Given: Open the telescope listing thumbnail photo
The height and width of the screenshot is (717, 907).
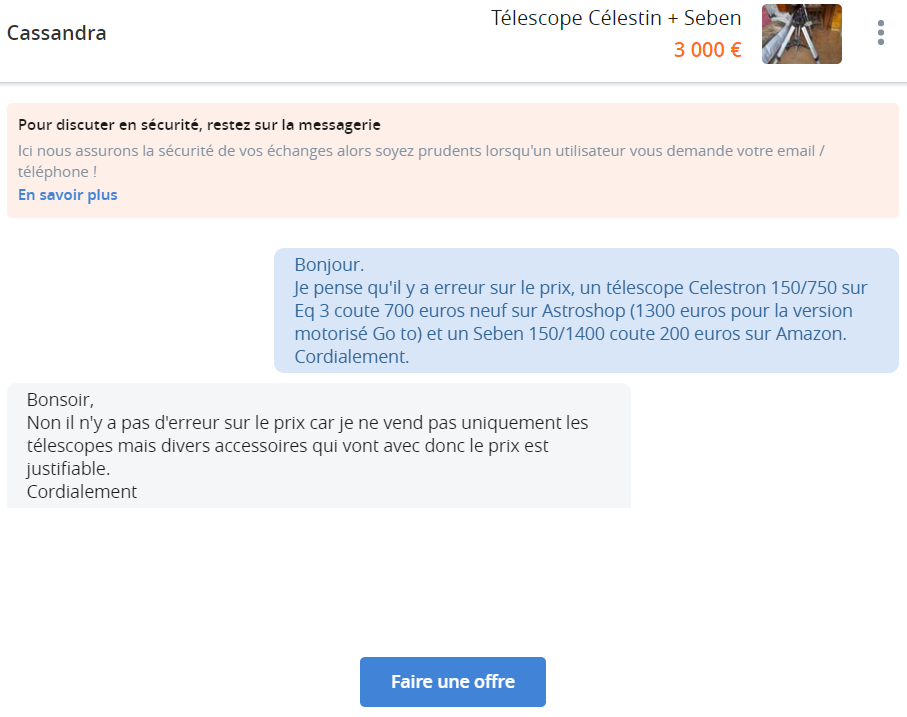Looking at the screenshot, I should pos(801,34).
